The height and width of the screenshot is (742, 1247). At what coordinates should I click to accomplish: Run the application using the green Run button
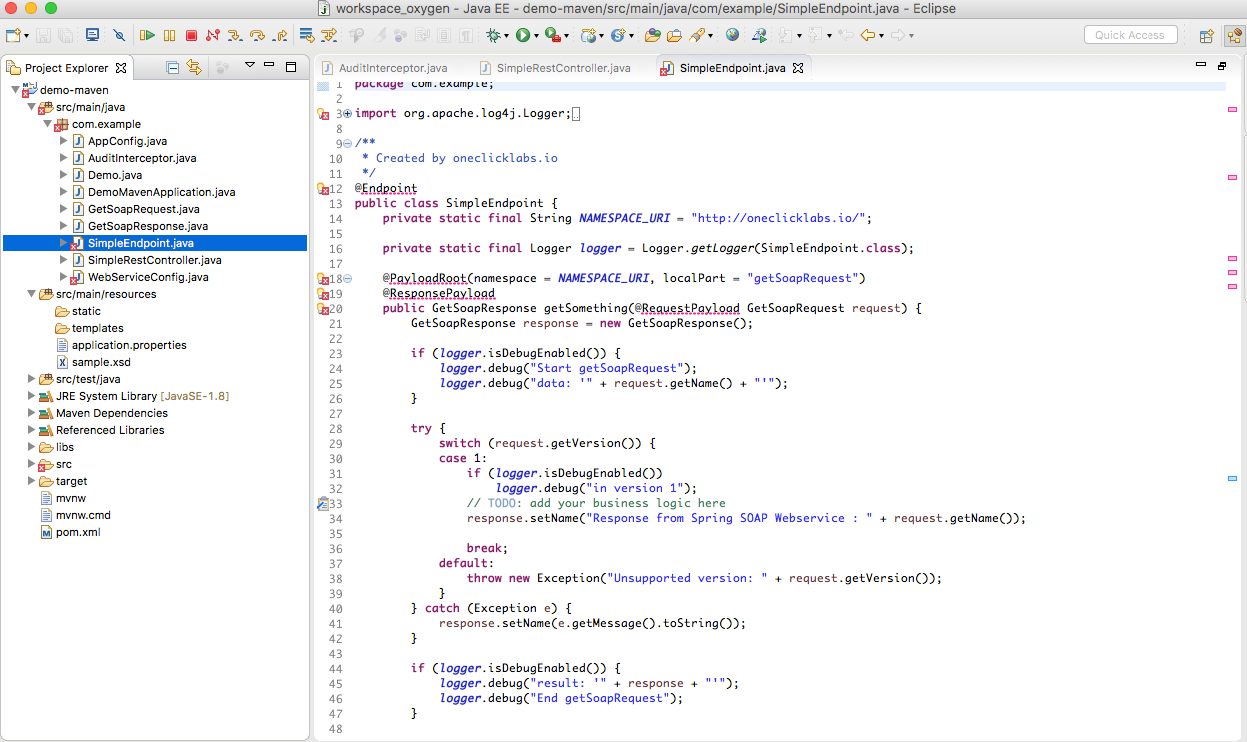click(x=523, y=35)
